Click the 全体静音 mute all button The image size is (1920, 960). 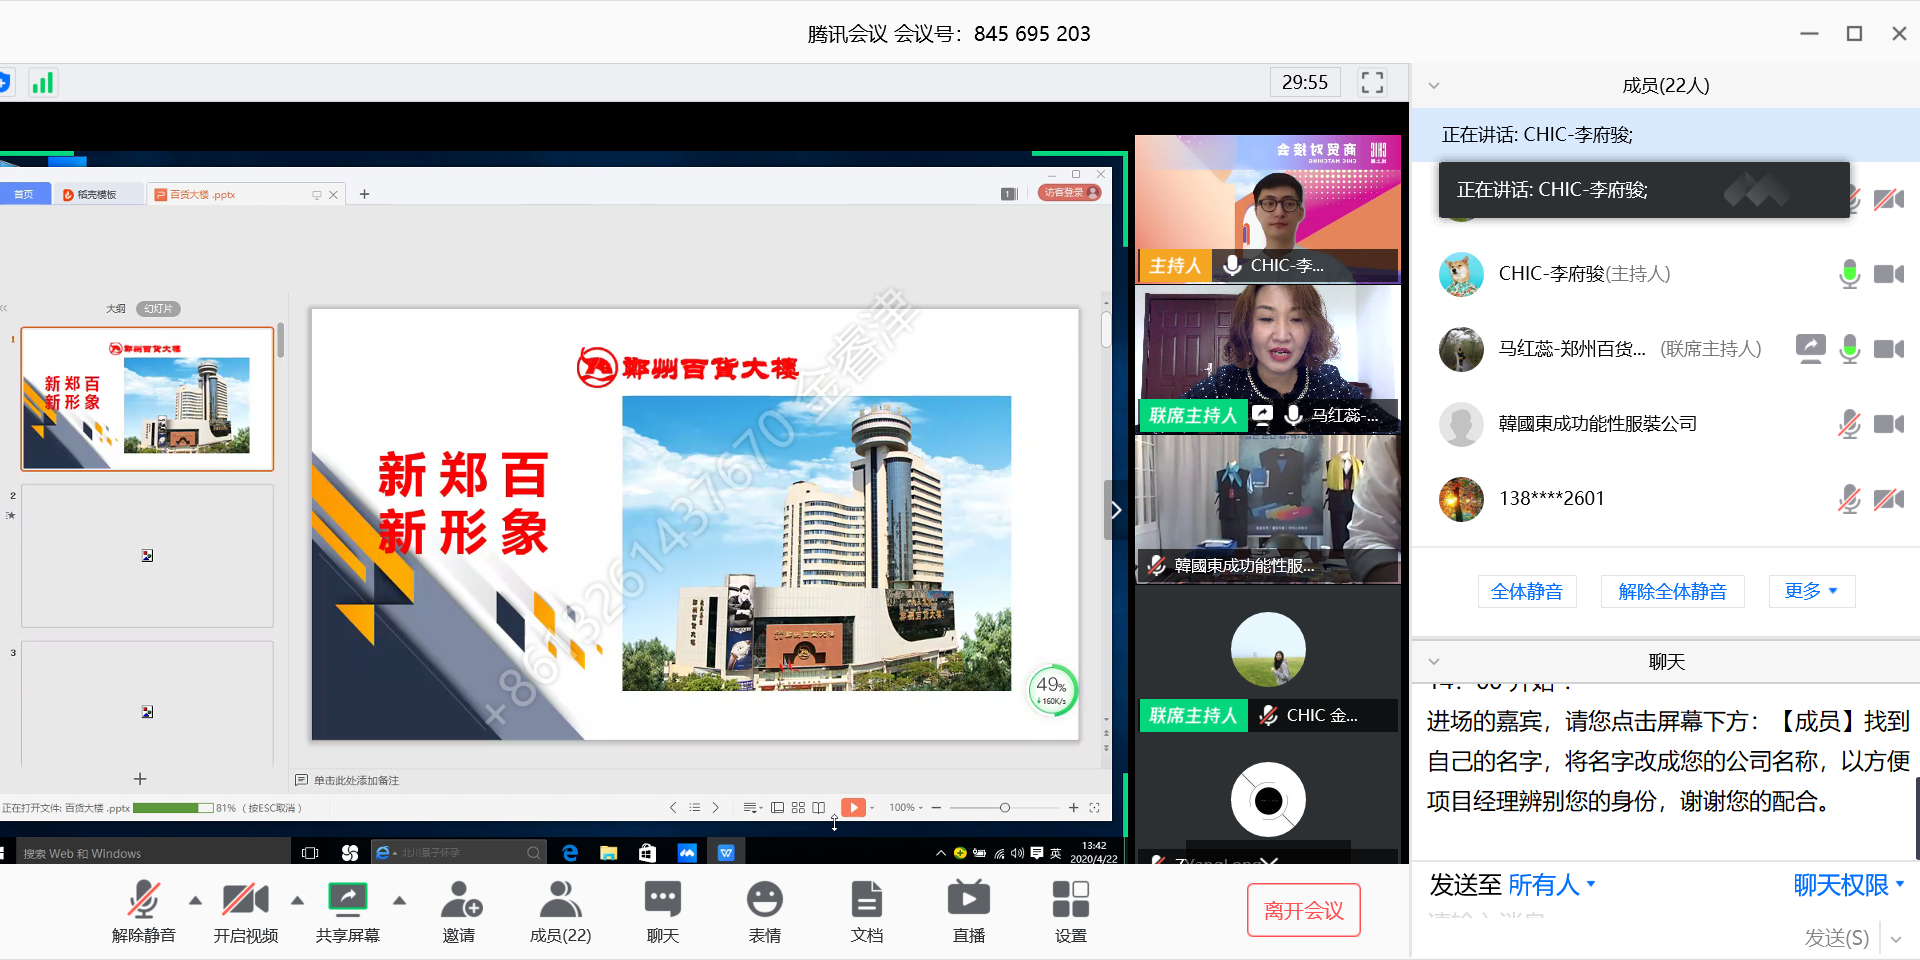pos(1527,591)
